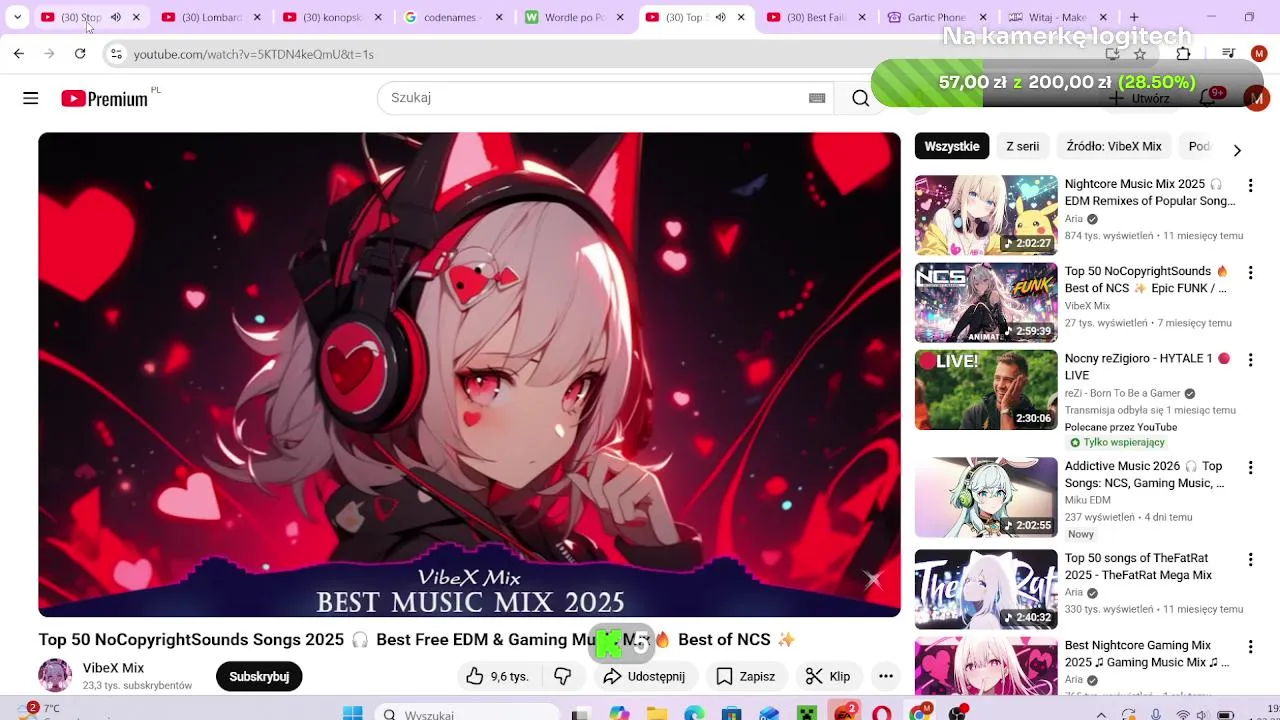Switch to the Wordle po Polsku tab
The image size is (1280, 720).
[576, 17]
